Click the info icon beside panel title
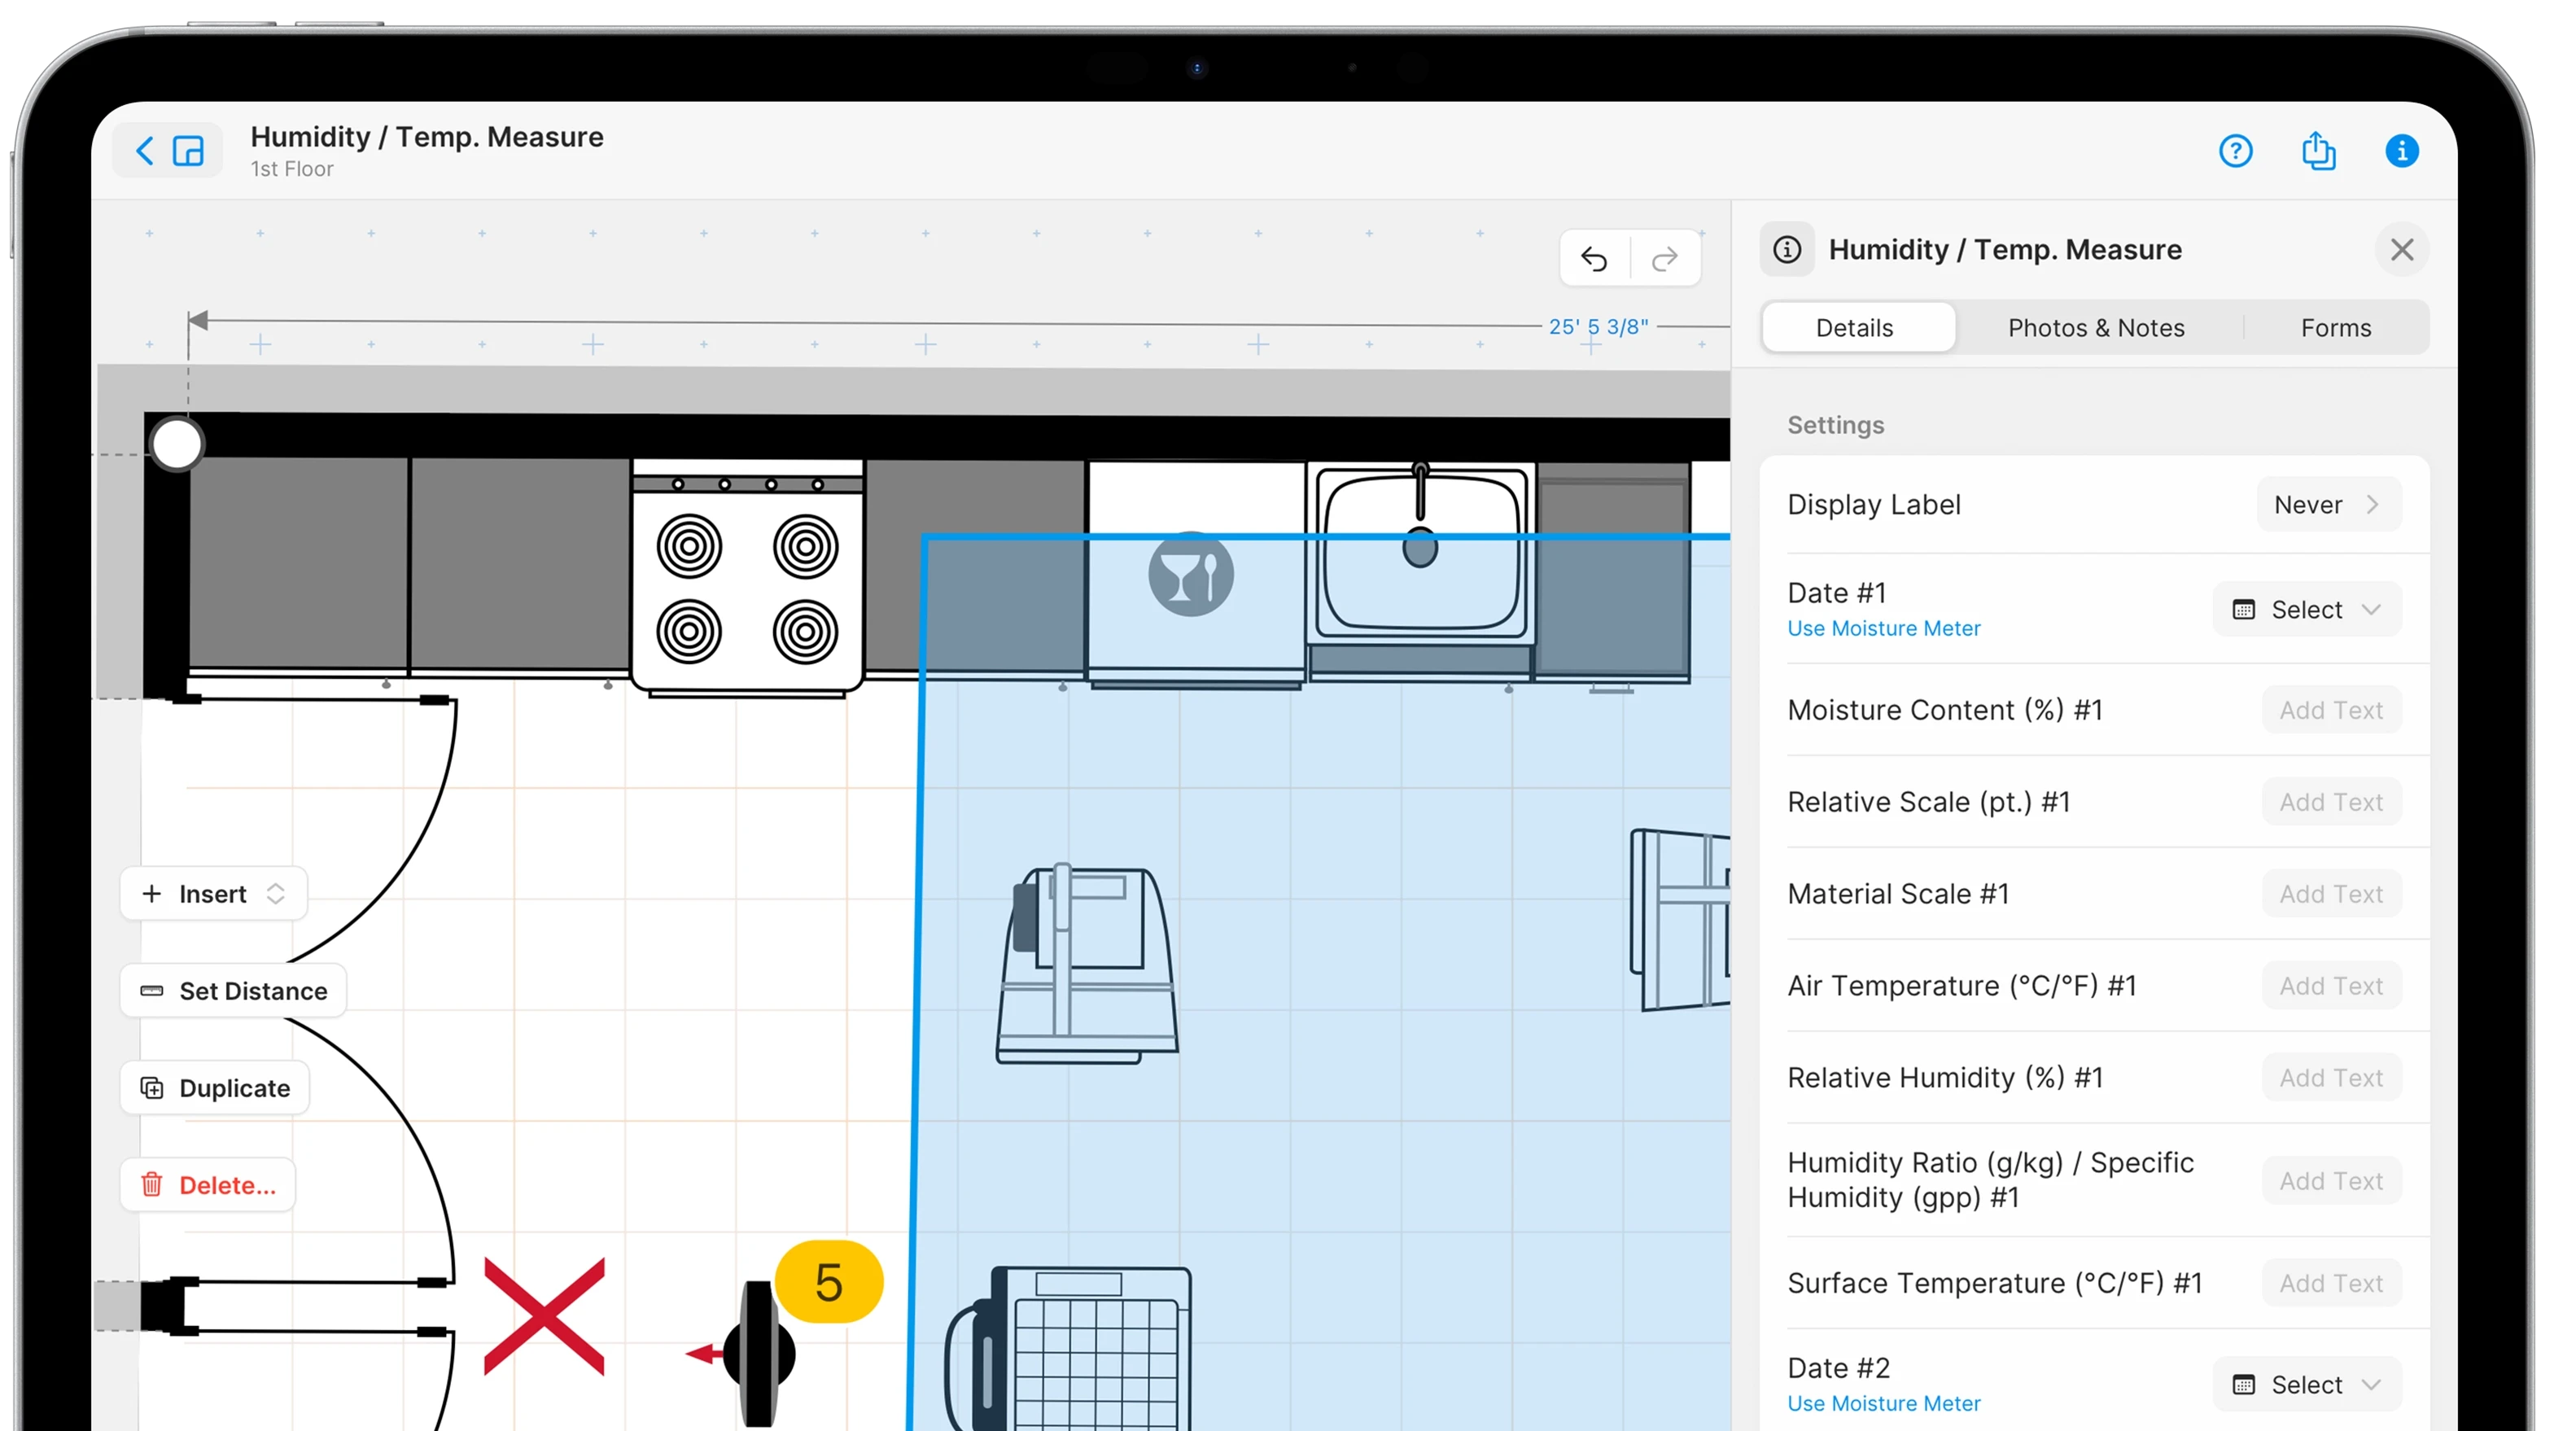Image resolution: width=2576 pixels, height=1431 pixels. click(x=1787, y=250)
